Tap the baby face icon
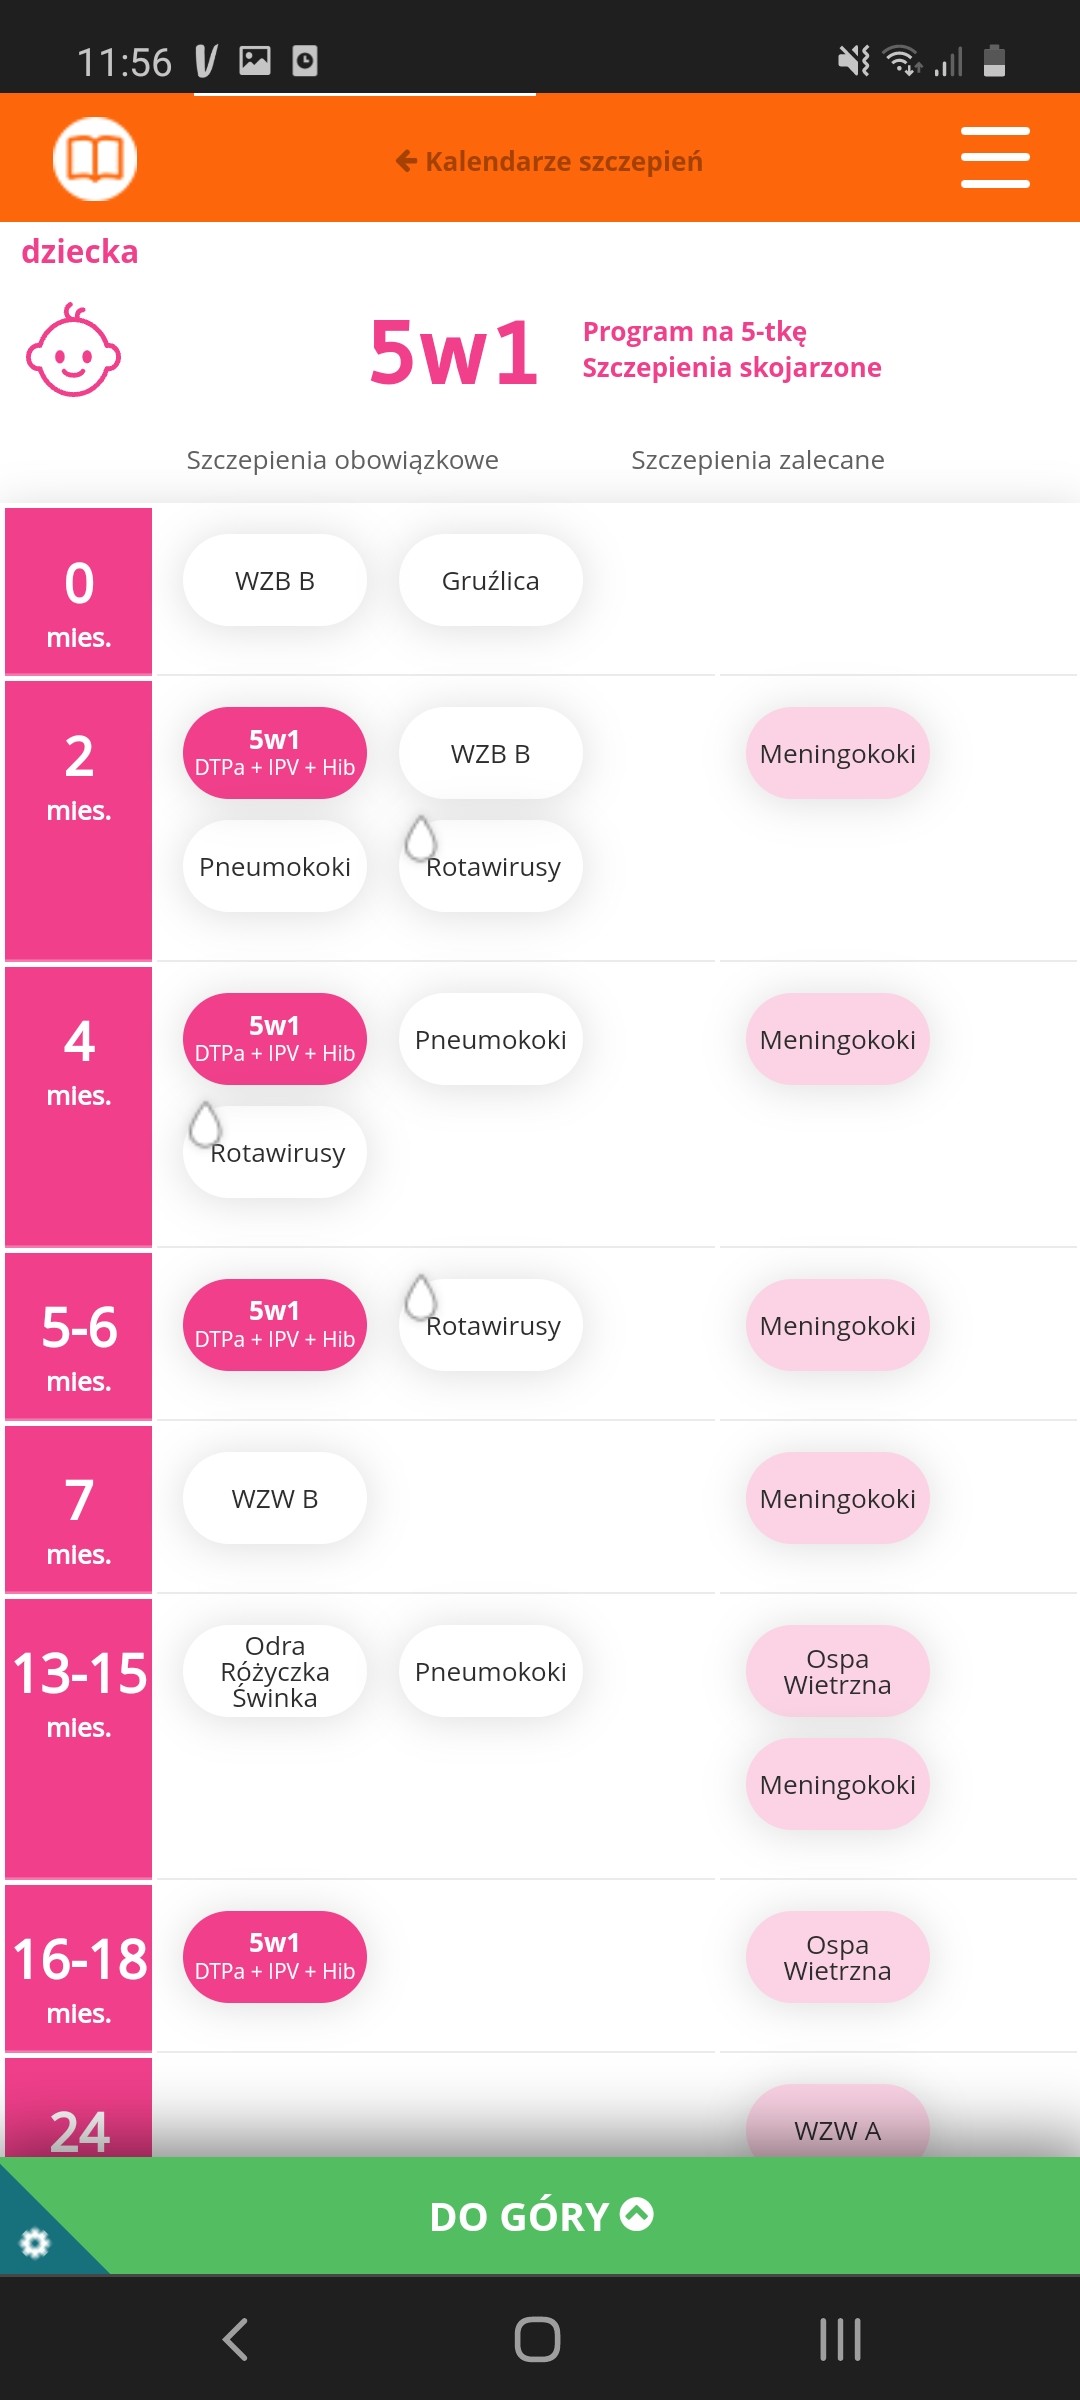This screenshot has width=1080, height=2400. pos(73,351)
